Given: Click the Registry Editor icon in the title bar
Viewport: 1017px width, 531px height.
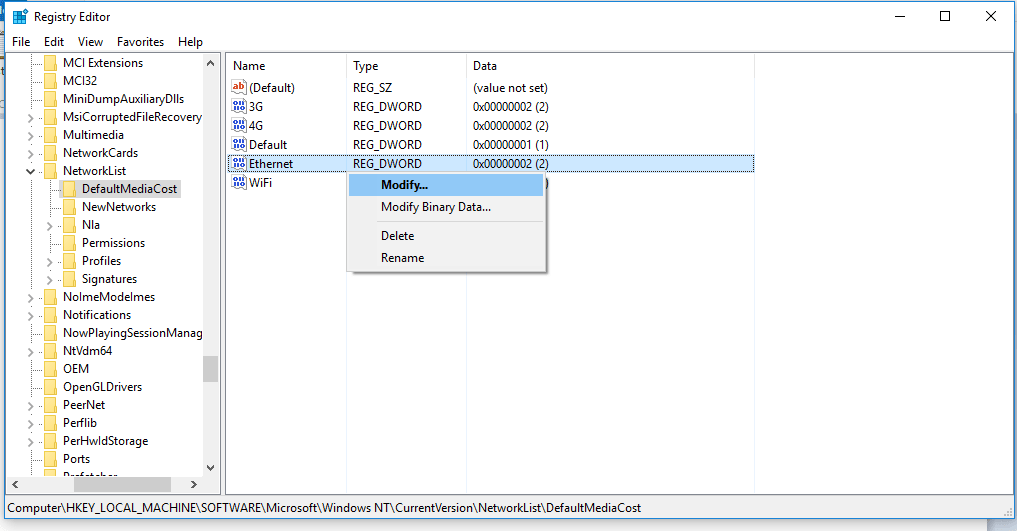Looking at the screenshot, I should click(x=19, y=17).
